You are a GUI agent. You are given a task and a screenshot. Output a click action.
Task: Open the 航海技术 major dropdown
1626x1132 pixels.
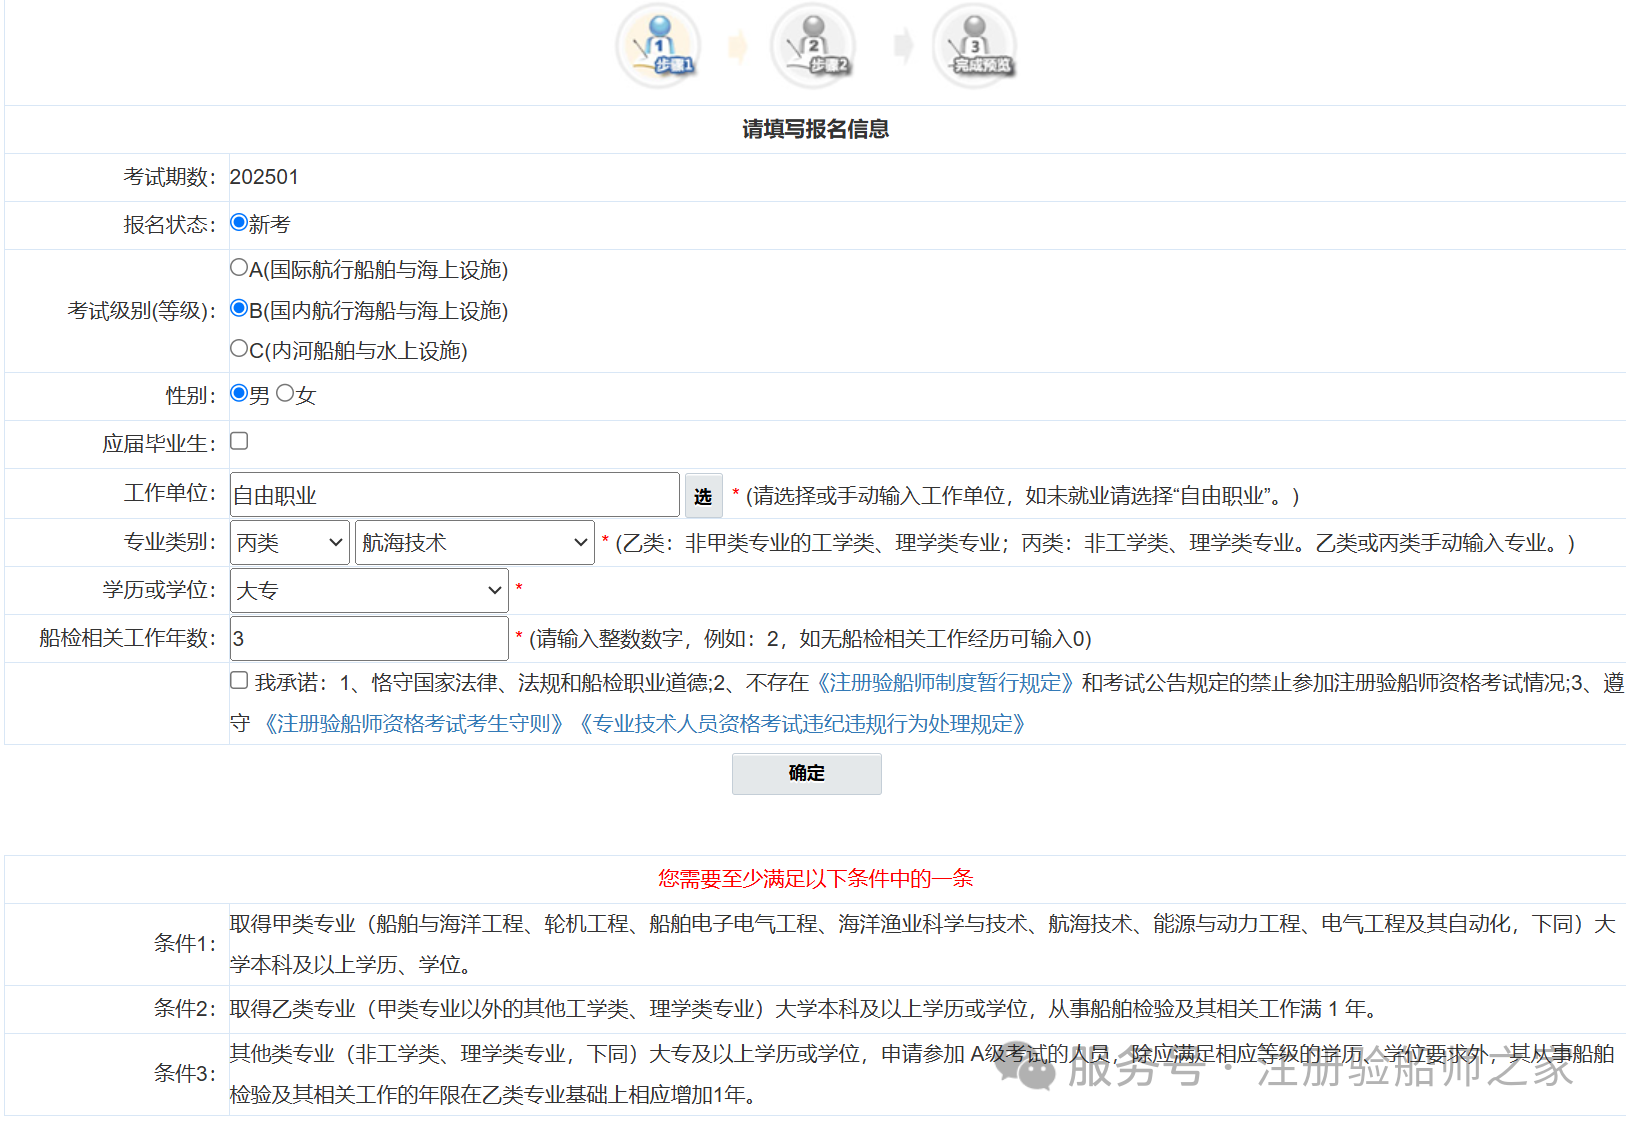point(474,542)
